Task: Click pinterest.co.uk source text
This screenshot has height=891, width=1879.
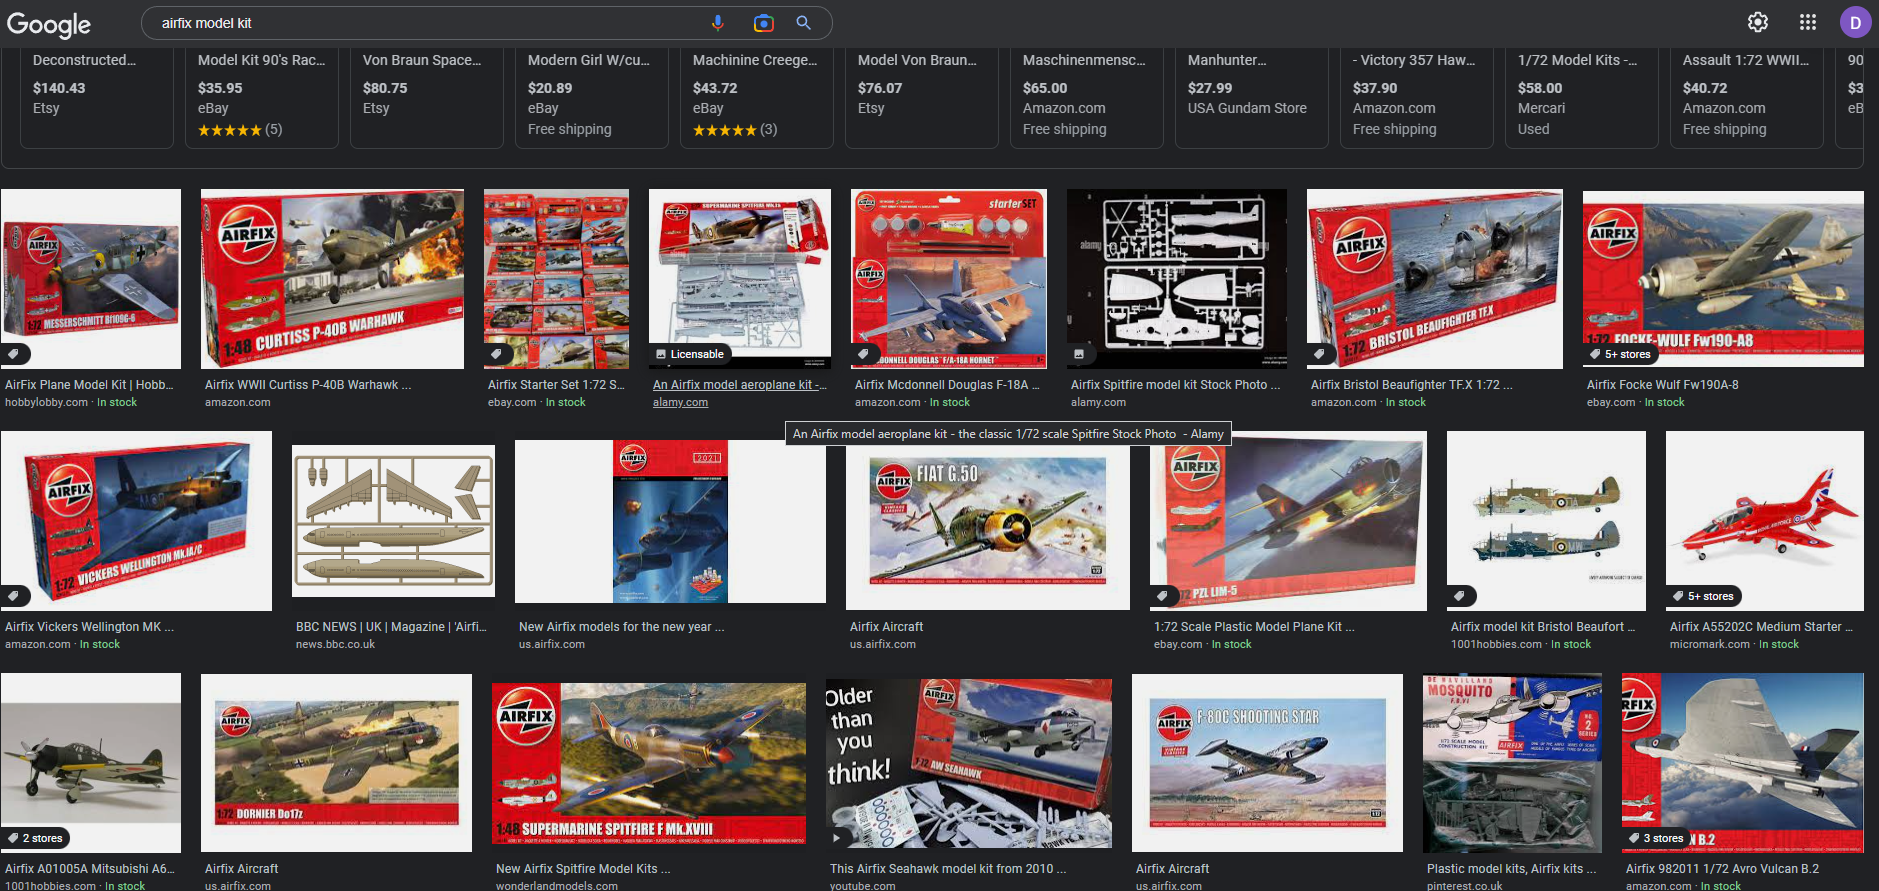Action: coord(1464,886)
